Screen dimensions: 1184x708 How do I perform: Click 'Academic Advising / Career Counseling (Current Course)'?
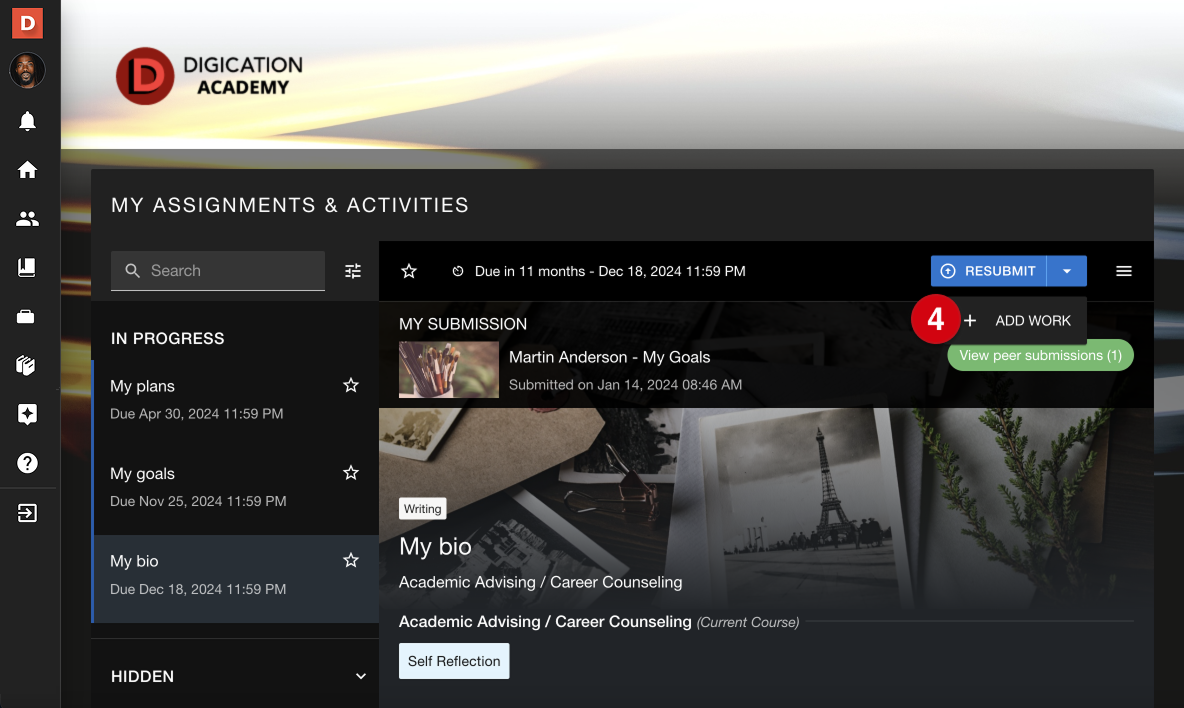coord(599,622)
